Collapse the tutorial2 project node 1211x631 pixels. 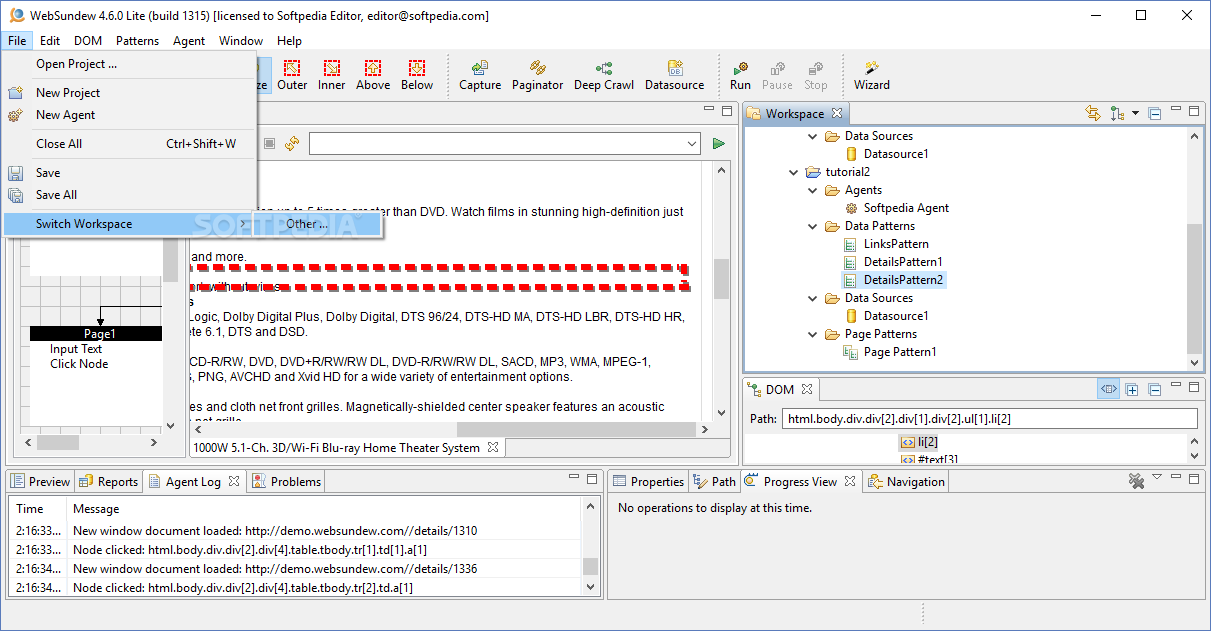point(793,172)
